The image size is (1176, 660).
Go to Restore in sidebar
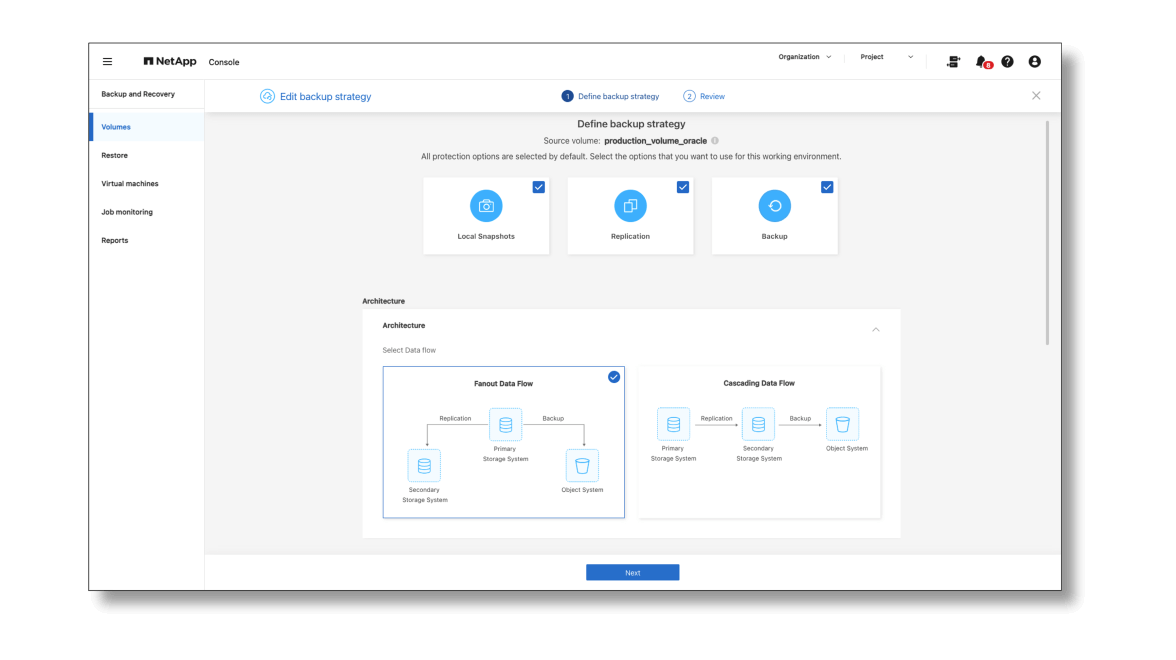(x=115, y=156)
